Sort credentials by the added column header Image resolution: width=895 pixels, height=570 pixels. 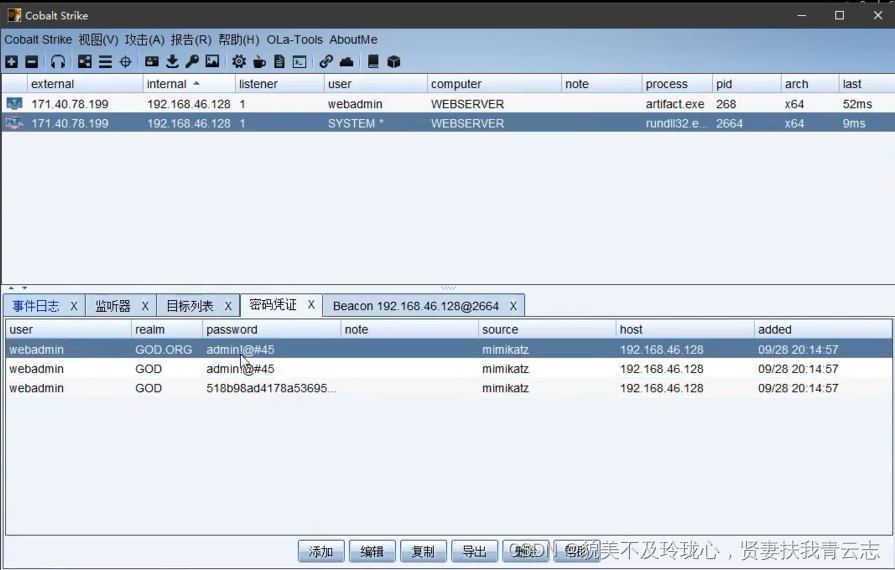pyautogui.click(x=823, y=330)
